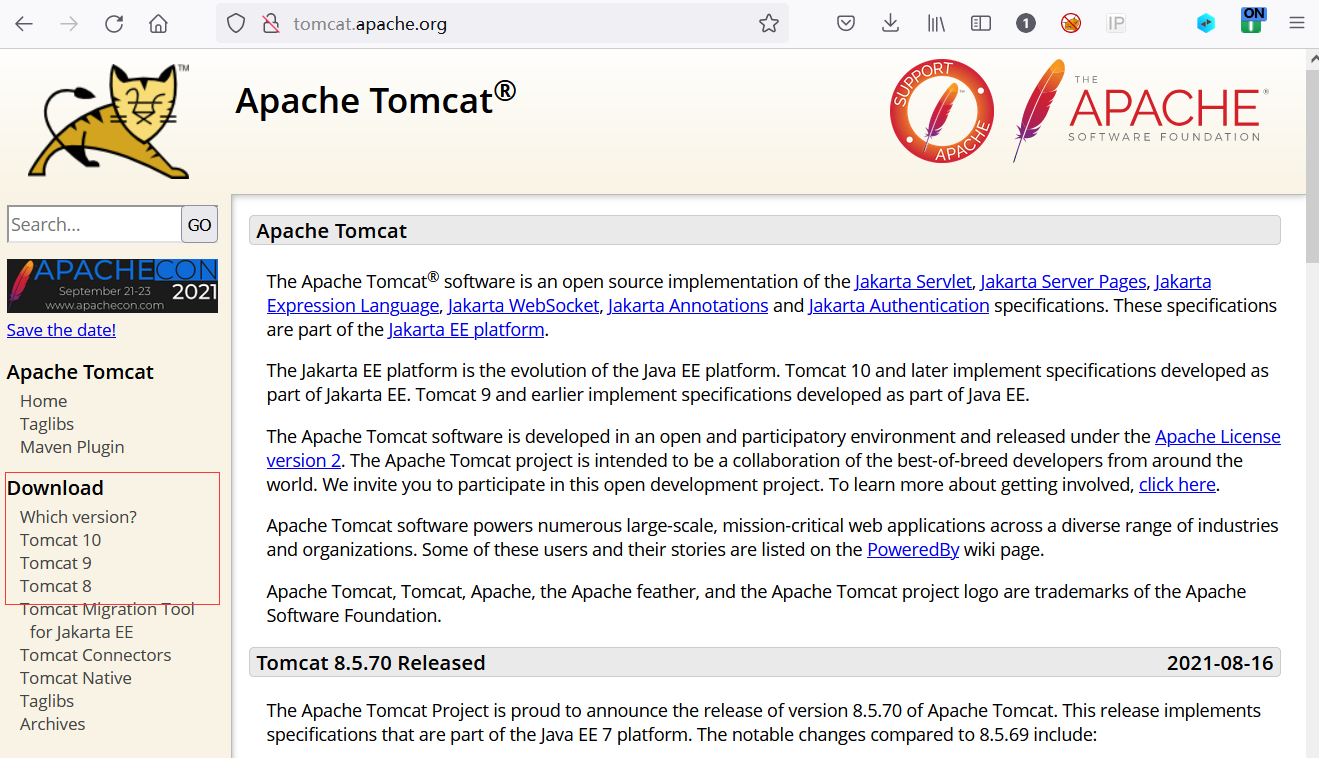
Task: Click the large 'Apache Tomcat®' page title
Action: [x=376, y=99]
